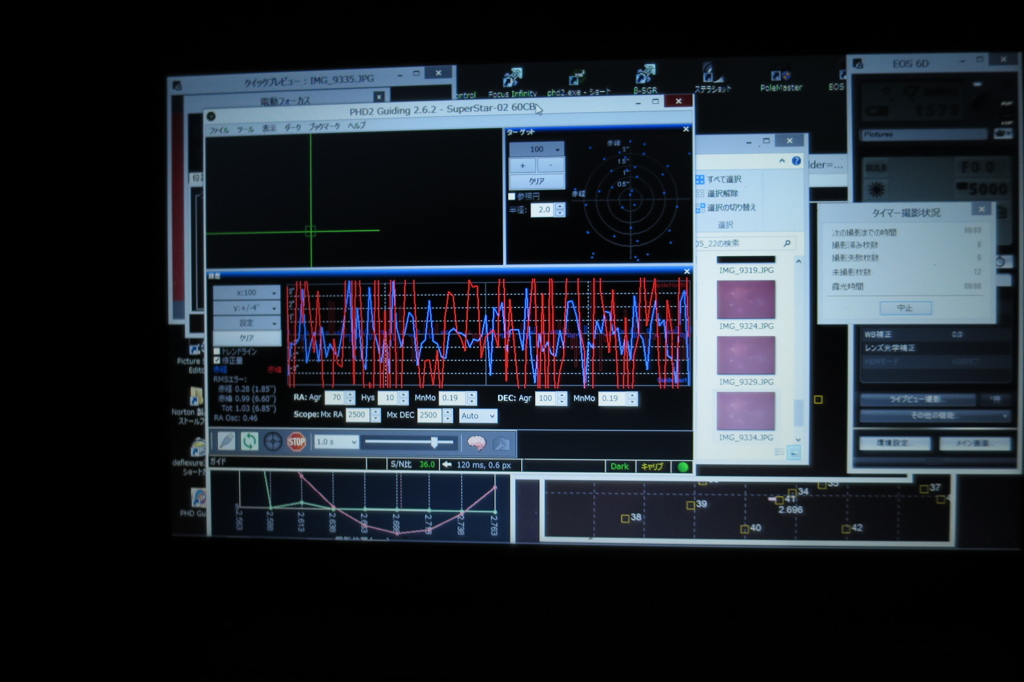Screen dimensions: 1024x682
Task: Click the crosshair auto-select star icon
Action: [x=273, y=442]
